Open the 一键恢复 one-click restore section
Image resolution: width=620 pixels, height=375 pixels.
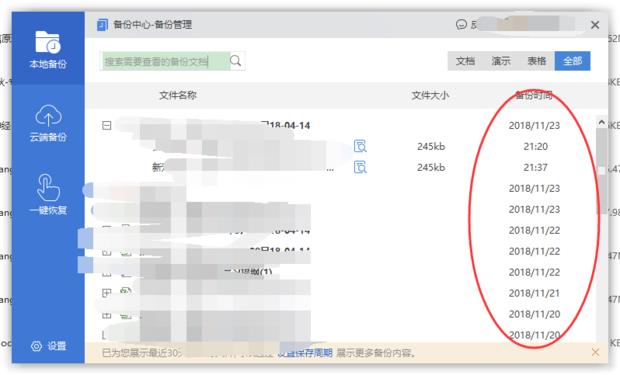pyautogui.click(x=48, y=195)
